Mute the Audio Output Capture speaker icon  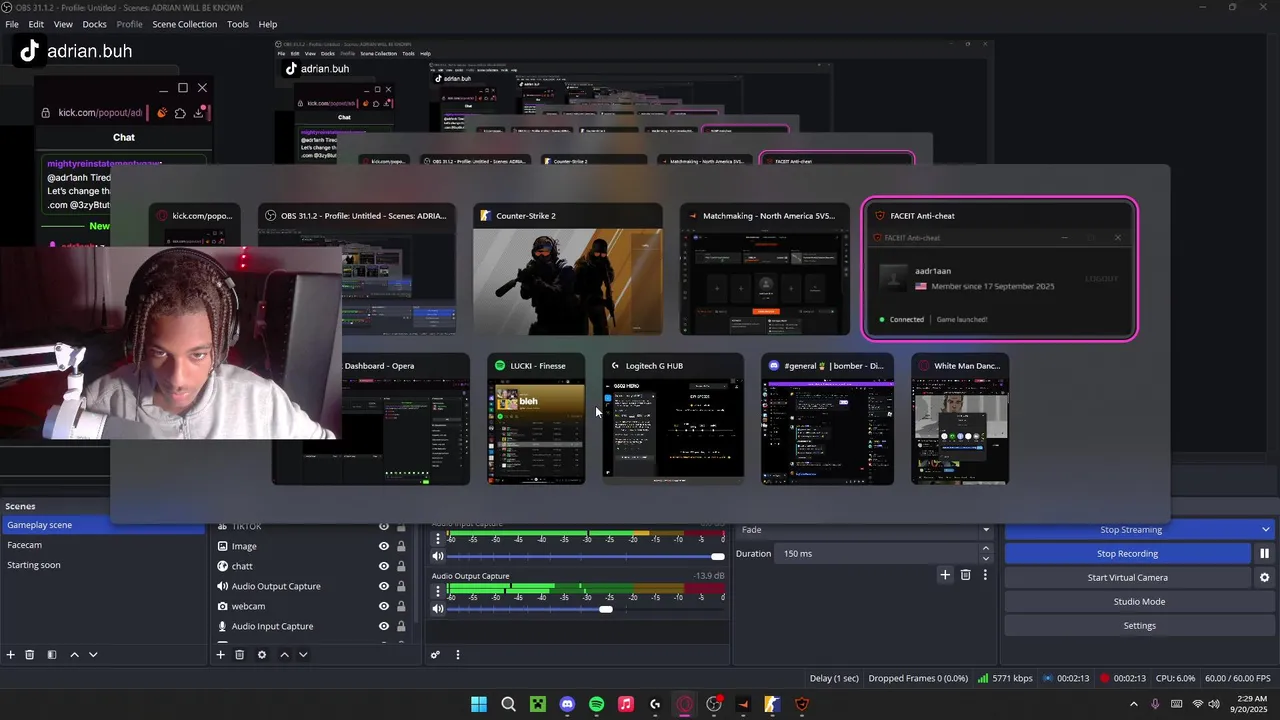coord(438,609)
